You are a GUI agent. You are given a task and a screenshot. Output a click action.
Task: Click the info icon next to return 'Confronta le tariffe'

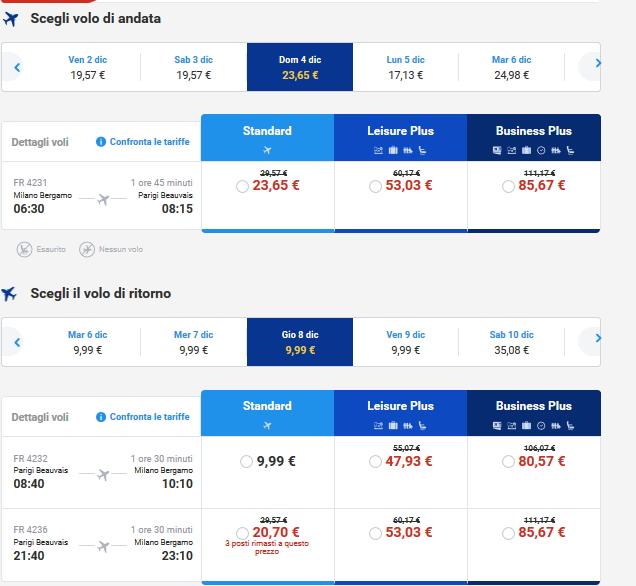(x=101, y=417)
